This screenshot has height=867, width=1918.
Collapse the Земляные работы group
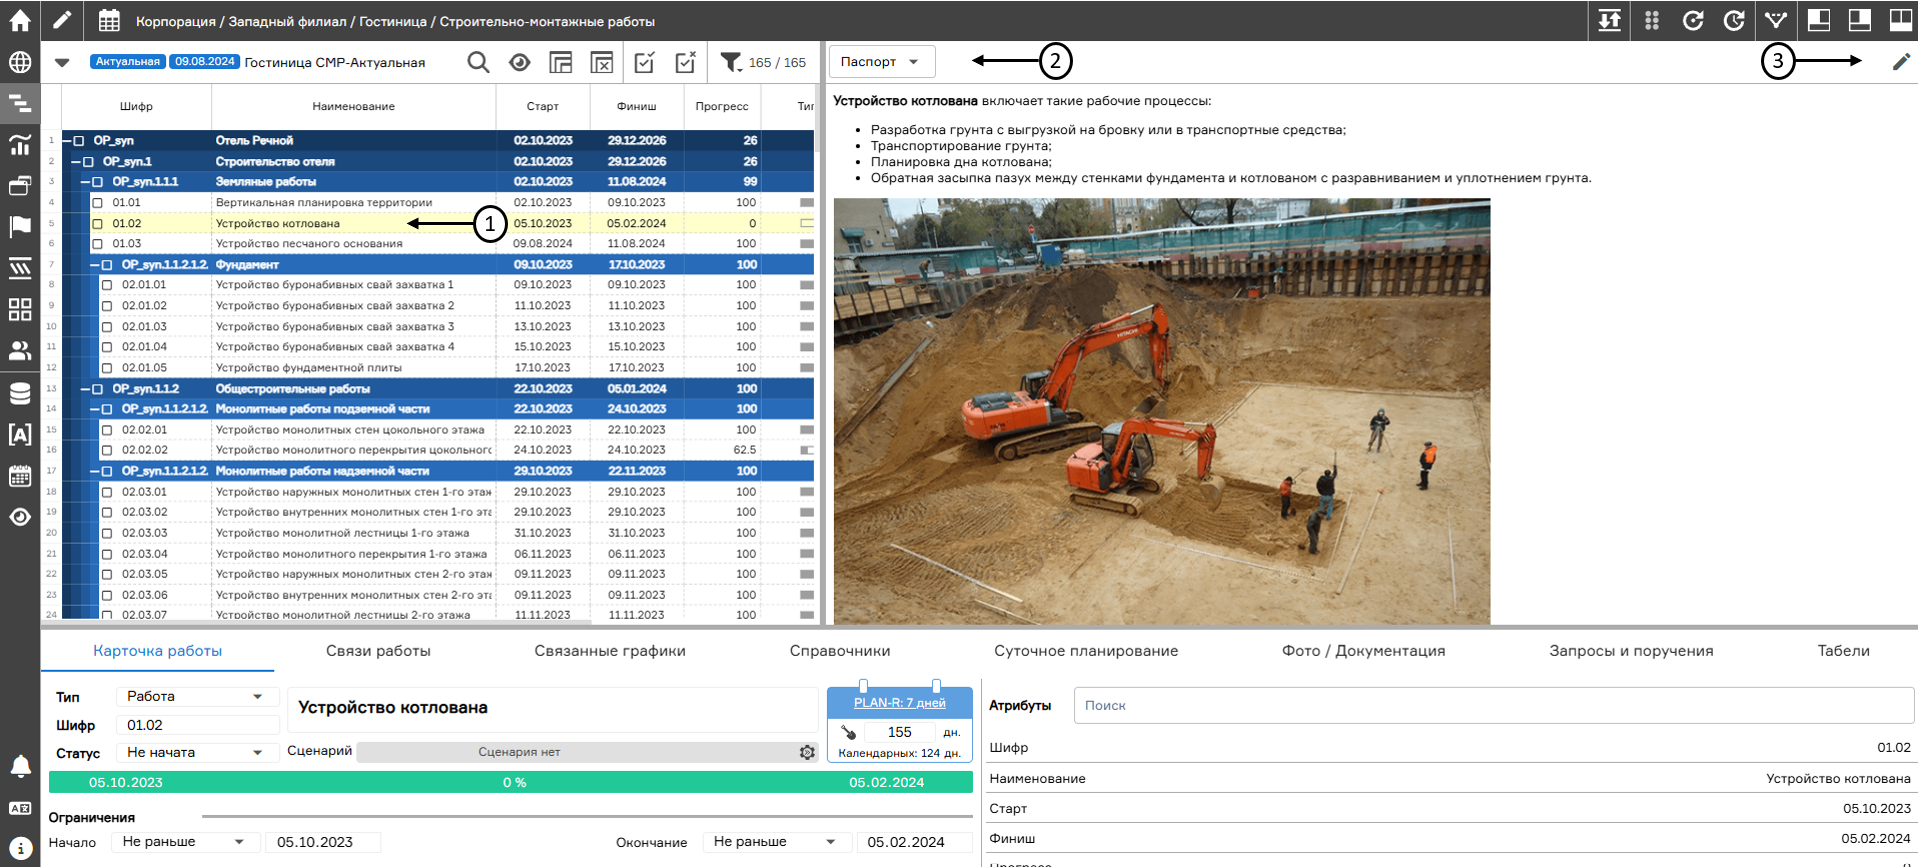tap(86, 182)
